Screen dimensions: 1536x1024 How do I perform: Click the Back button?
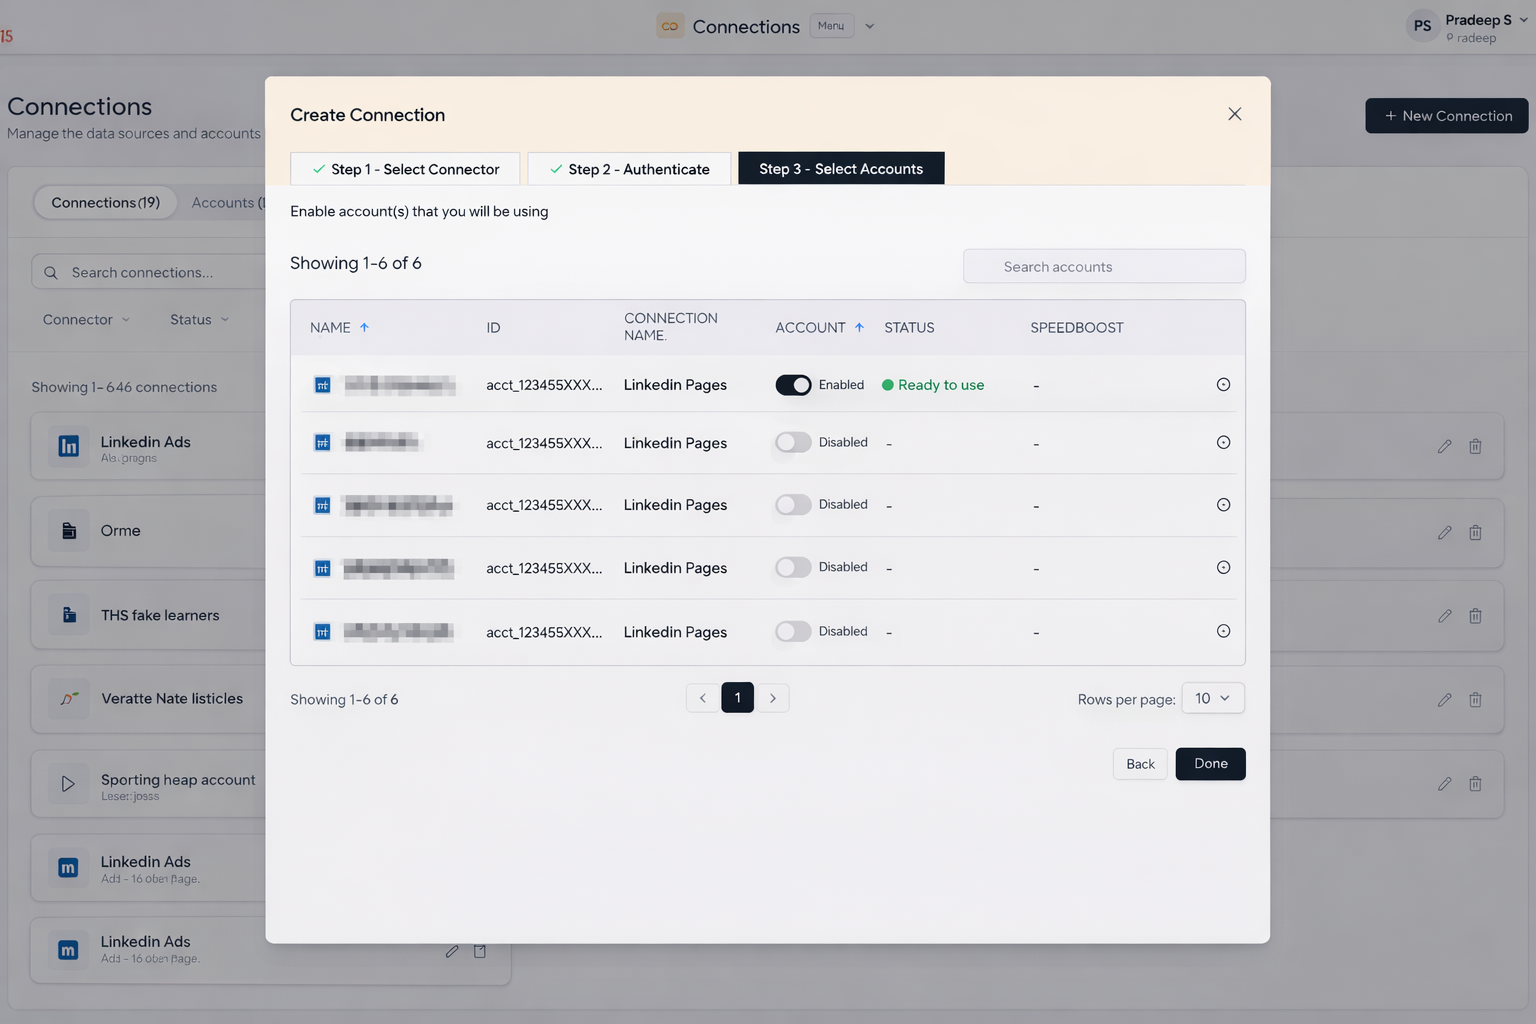click(1140, 764)
